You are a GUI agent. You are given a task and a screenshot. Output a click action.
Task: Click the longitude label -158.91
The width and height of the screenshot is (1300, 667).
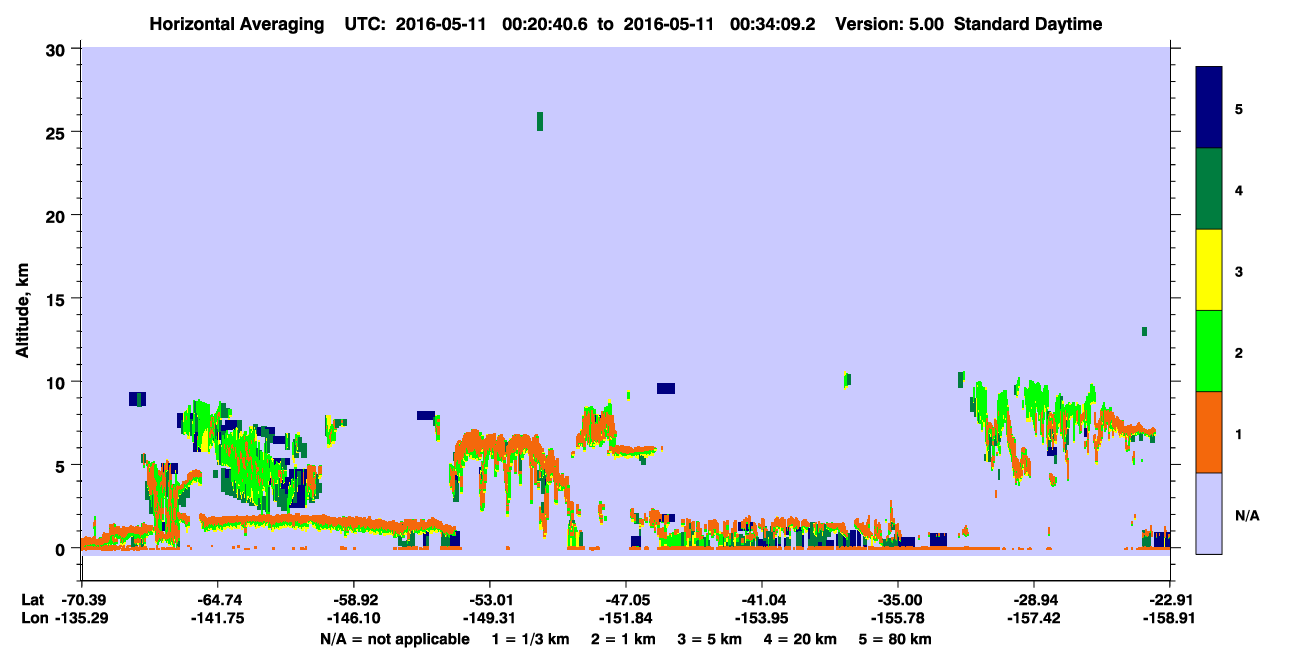(1169, 619)
